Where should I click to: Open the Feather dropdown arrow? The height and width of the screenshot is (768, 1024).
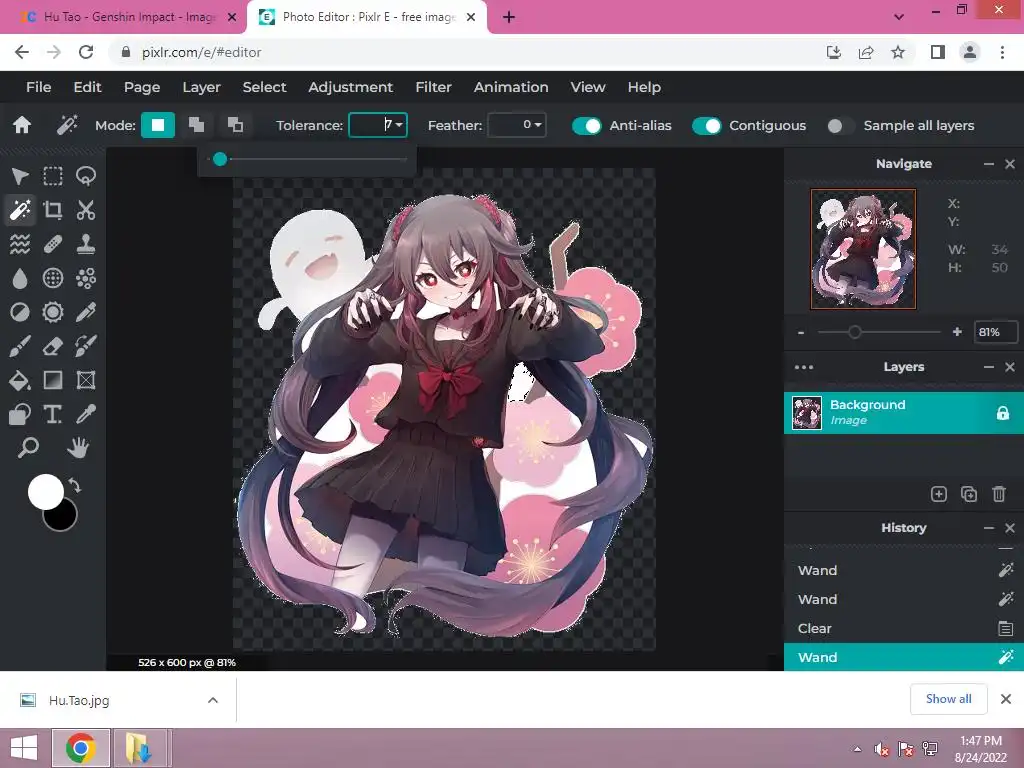click(538, 125)
